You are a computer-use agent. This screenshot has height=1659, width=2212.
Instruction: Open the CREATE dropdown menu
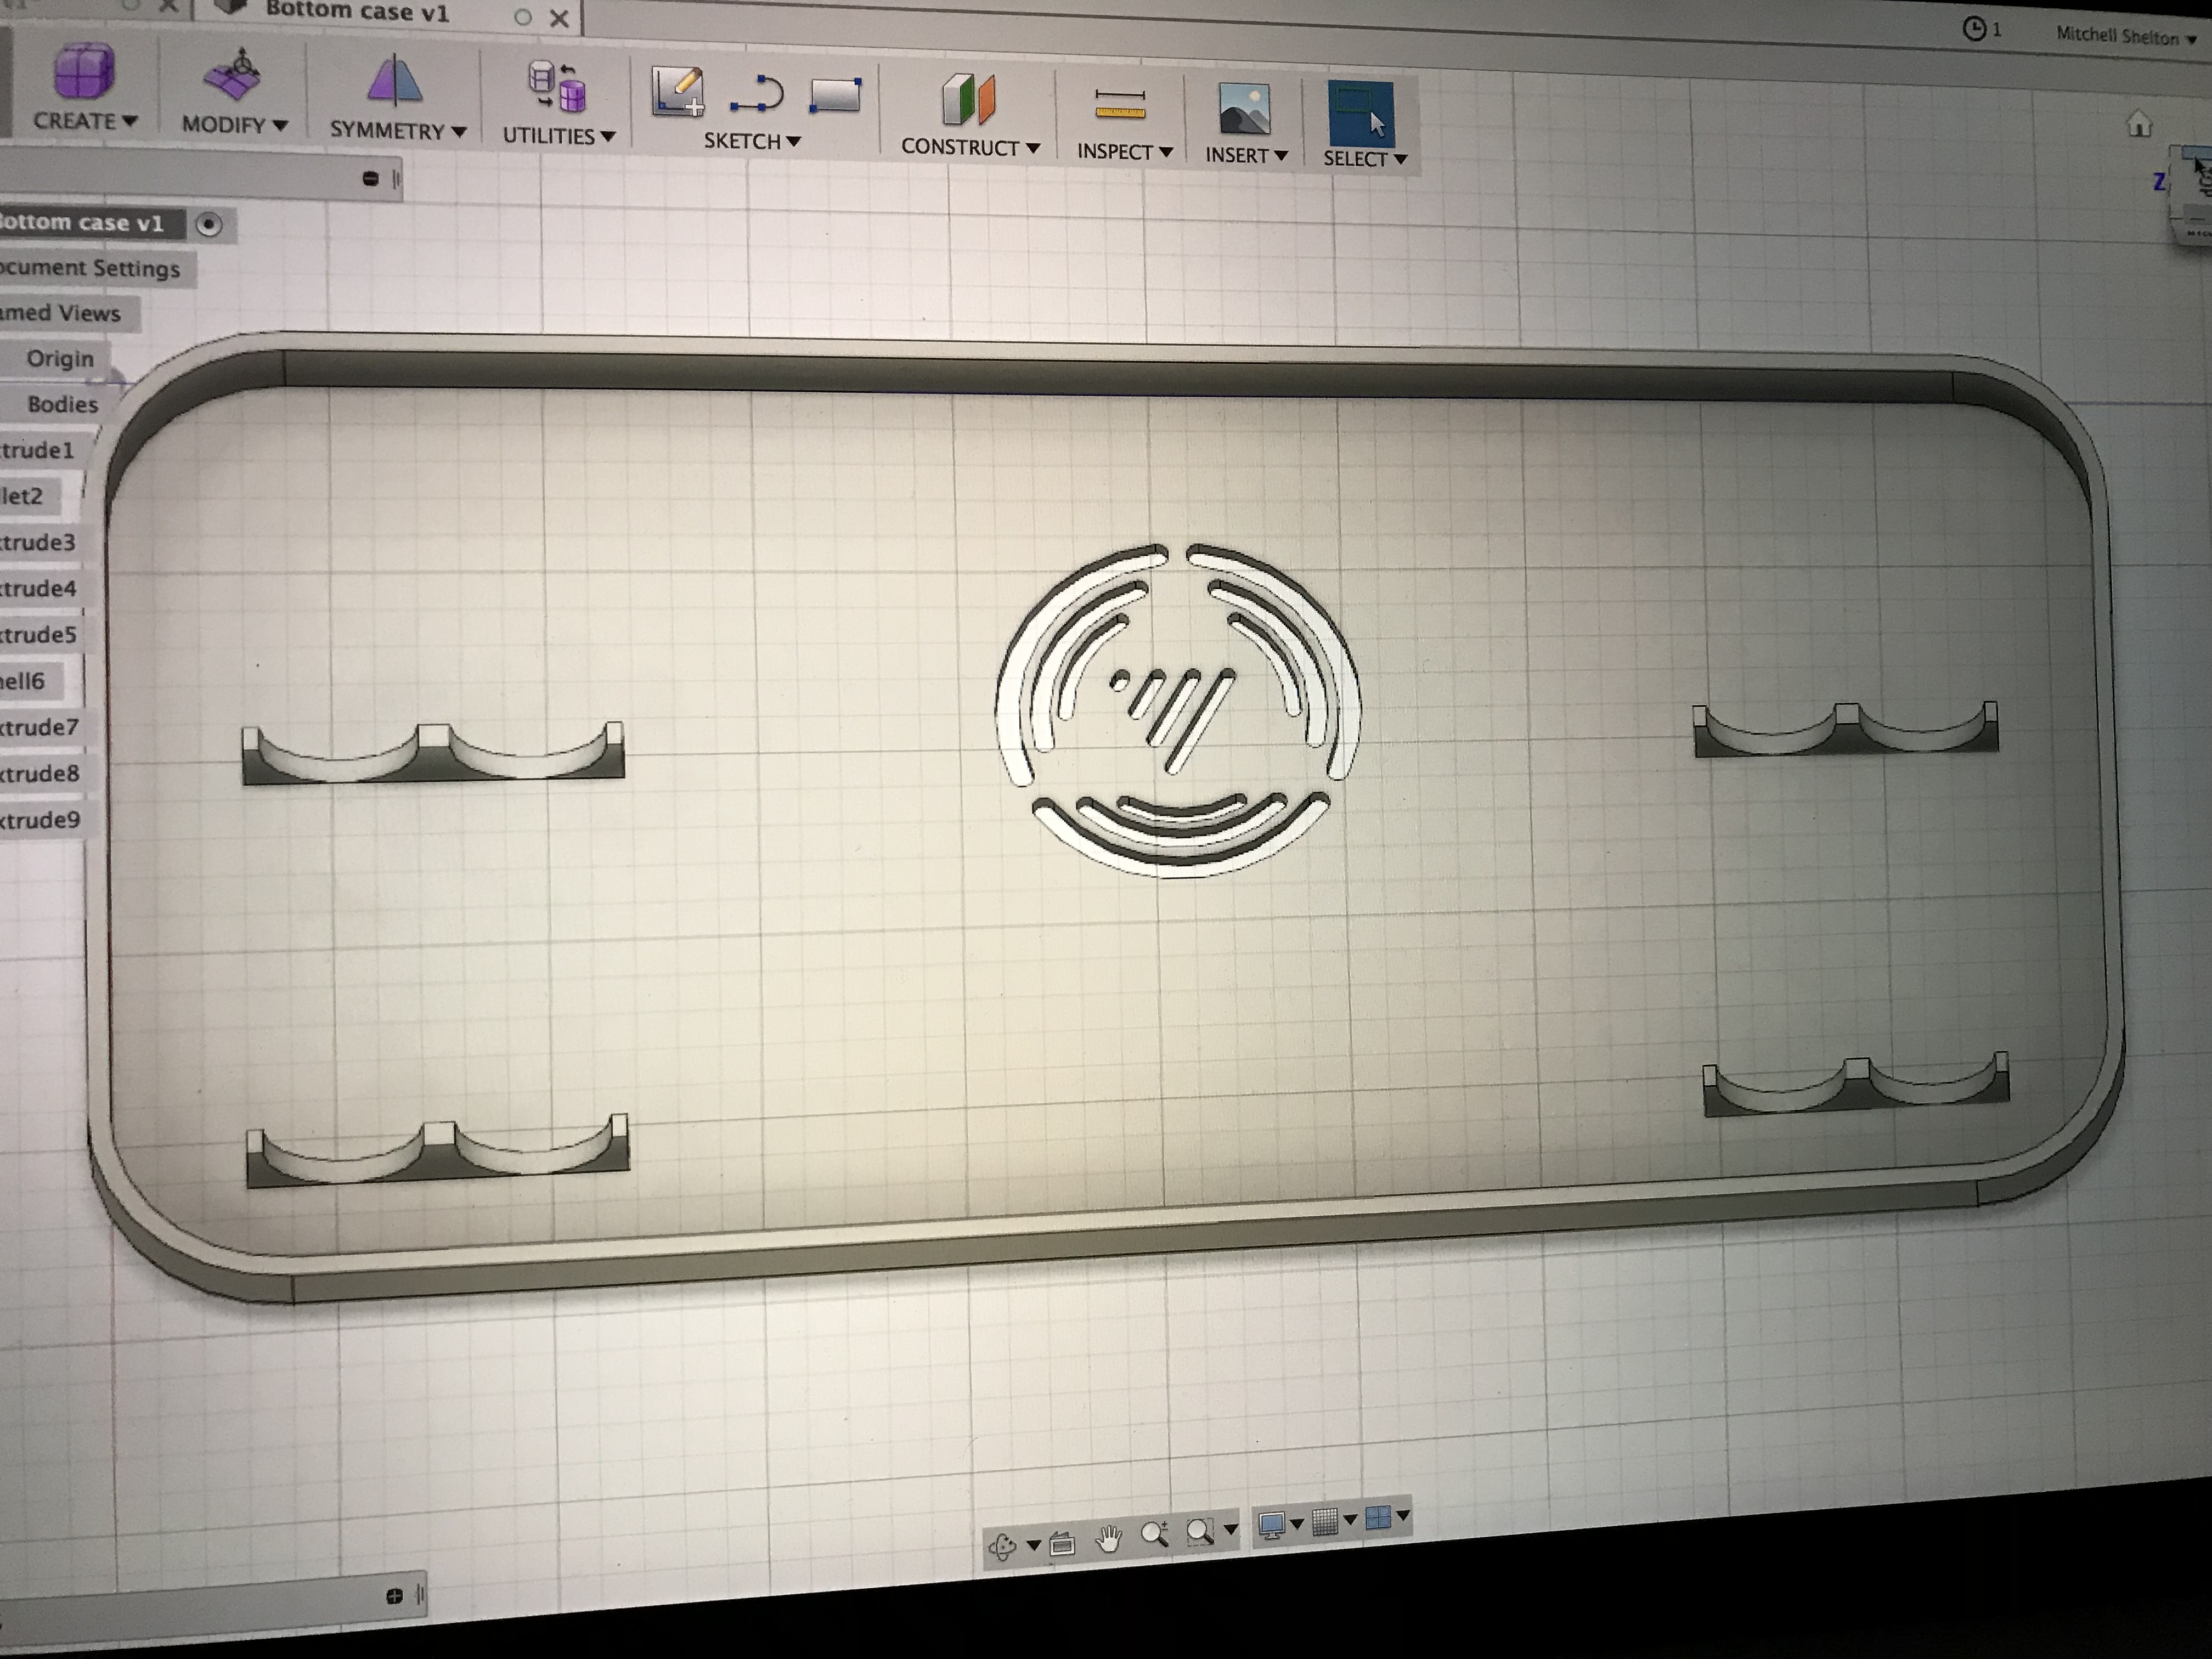click(x=85, y=121)
